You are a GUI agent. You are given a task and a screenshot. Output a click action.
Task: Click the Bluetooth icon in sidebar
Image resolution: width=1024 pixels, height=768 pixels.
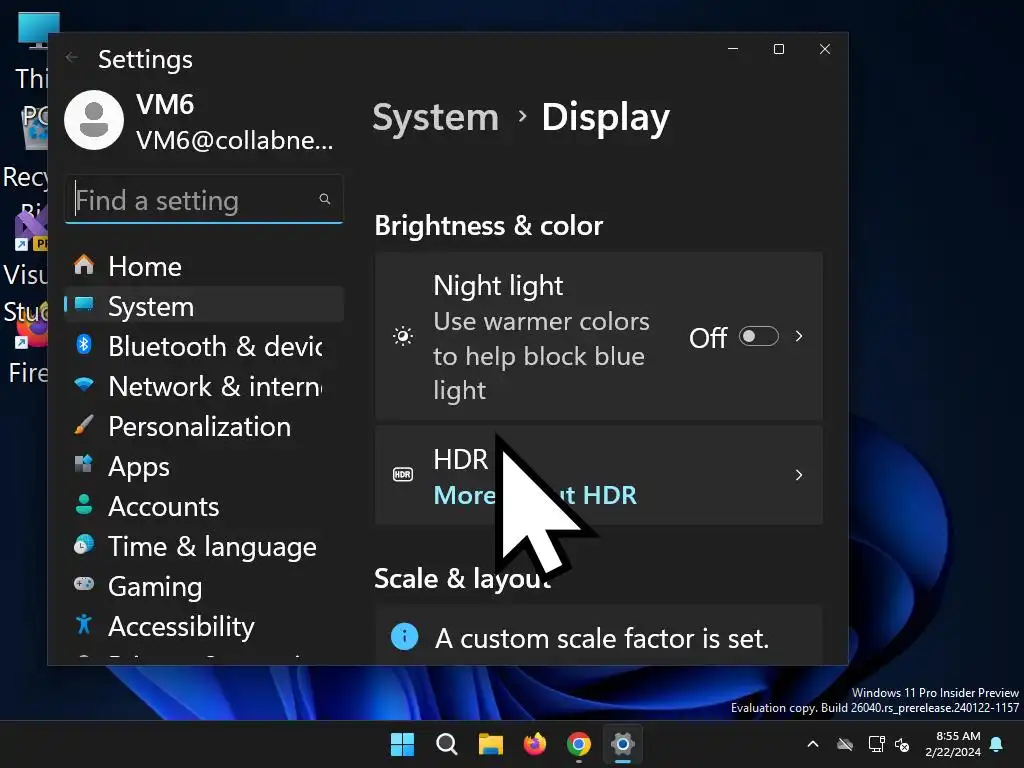coord(84,344)
